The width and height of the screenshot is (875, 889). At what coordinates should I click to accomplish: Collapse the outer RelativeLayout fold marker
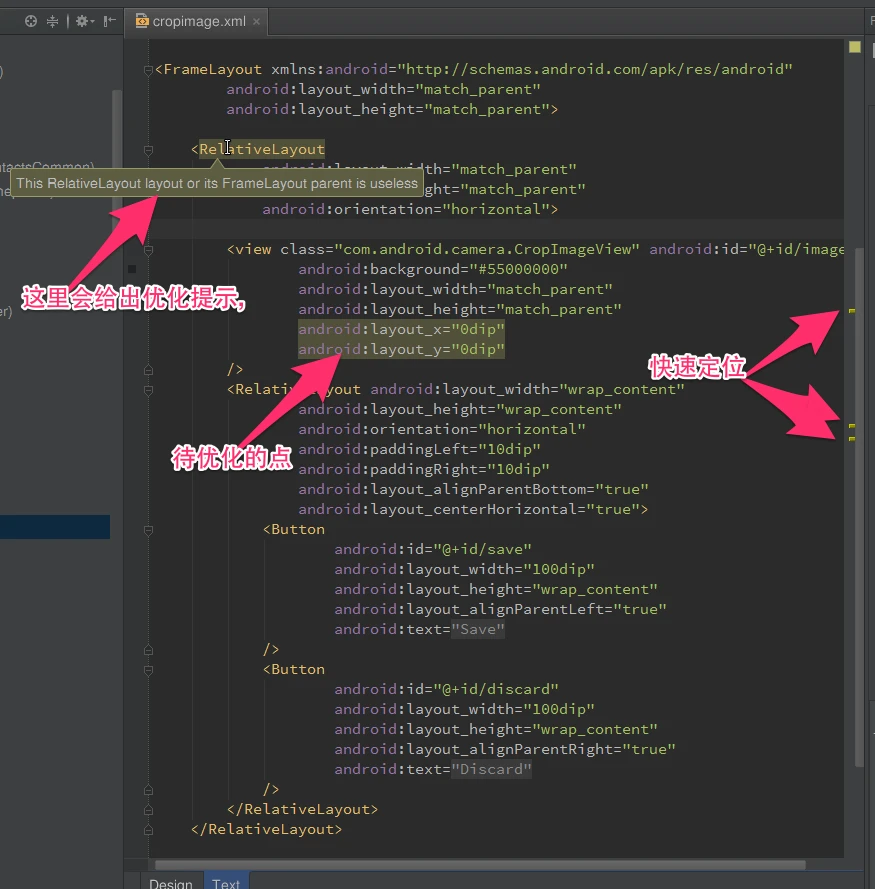148,150
